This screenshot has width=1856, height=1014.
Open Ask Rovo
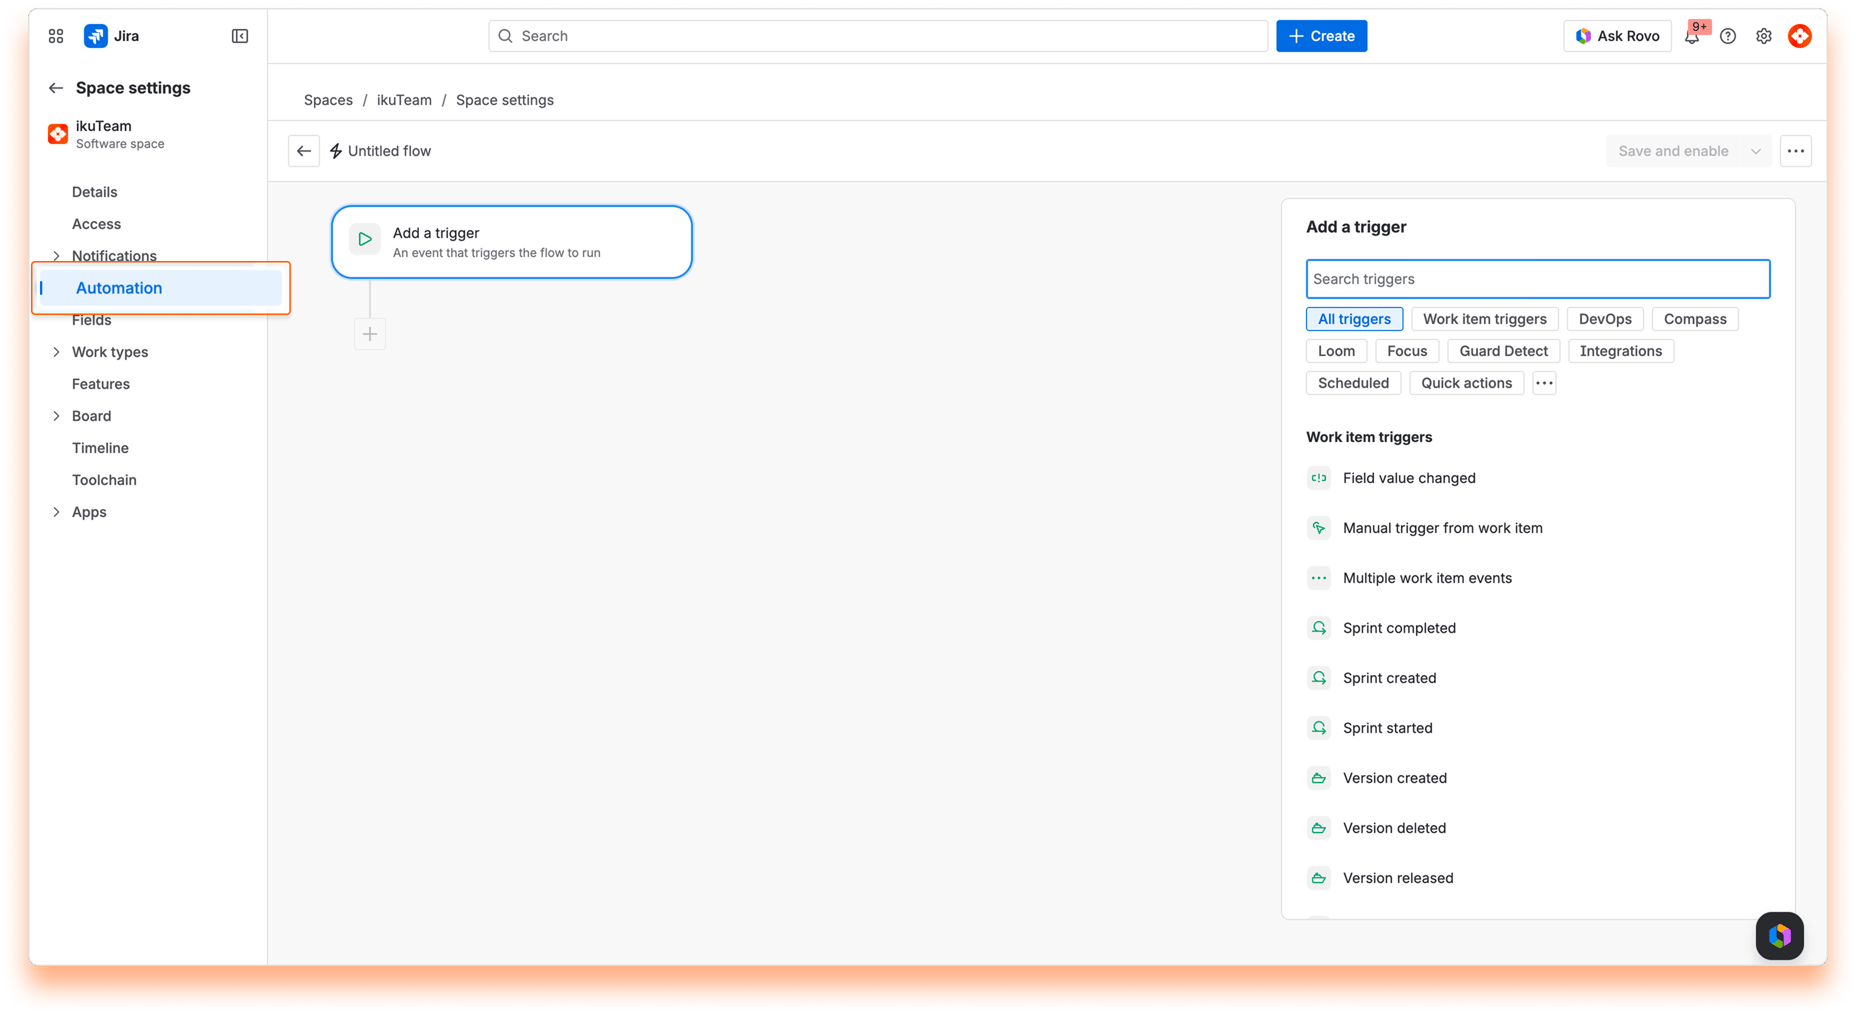click(1617, 36)
